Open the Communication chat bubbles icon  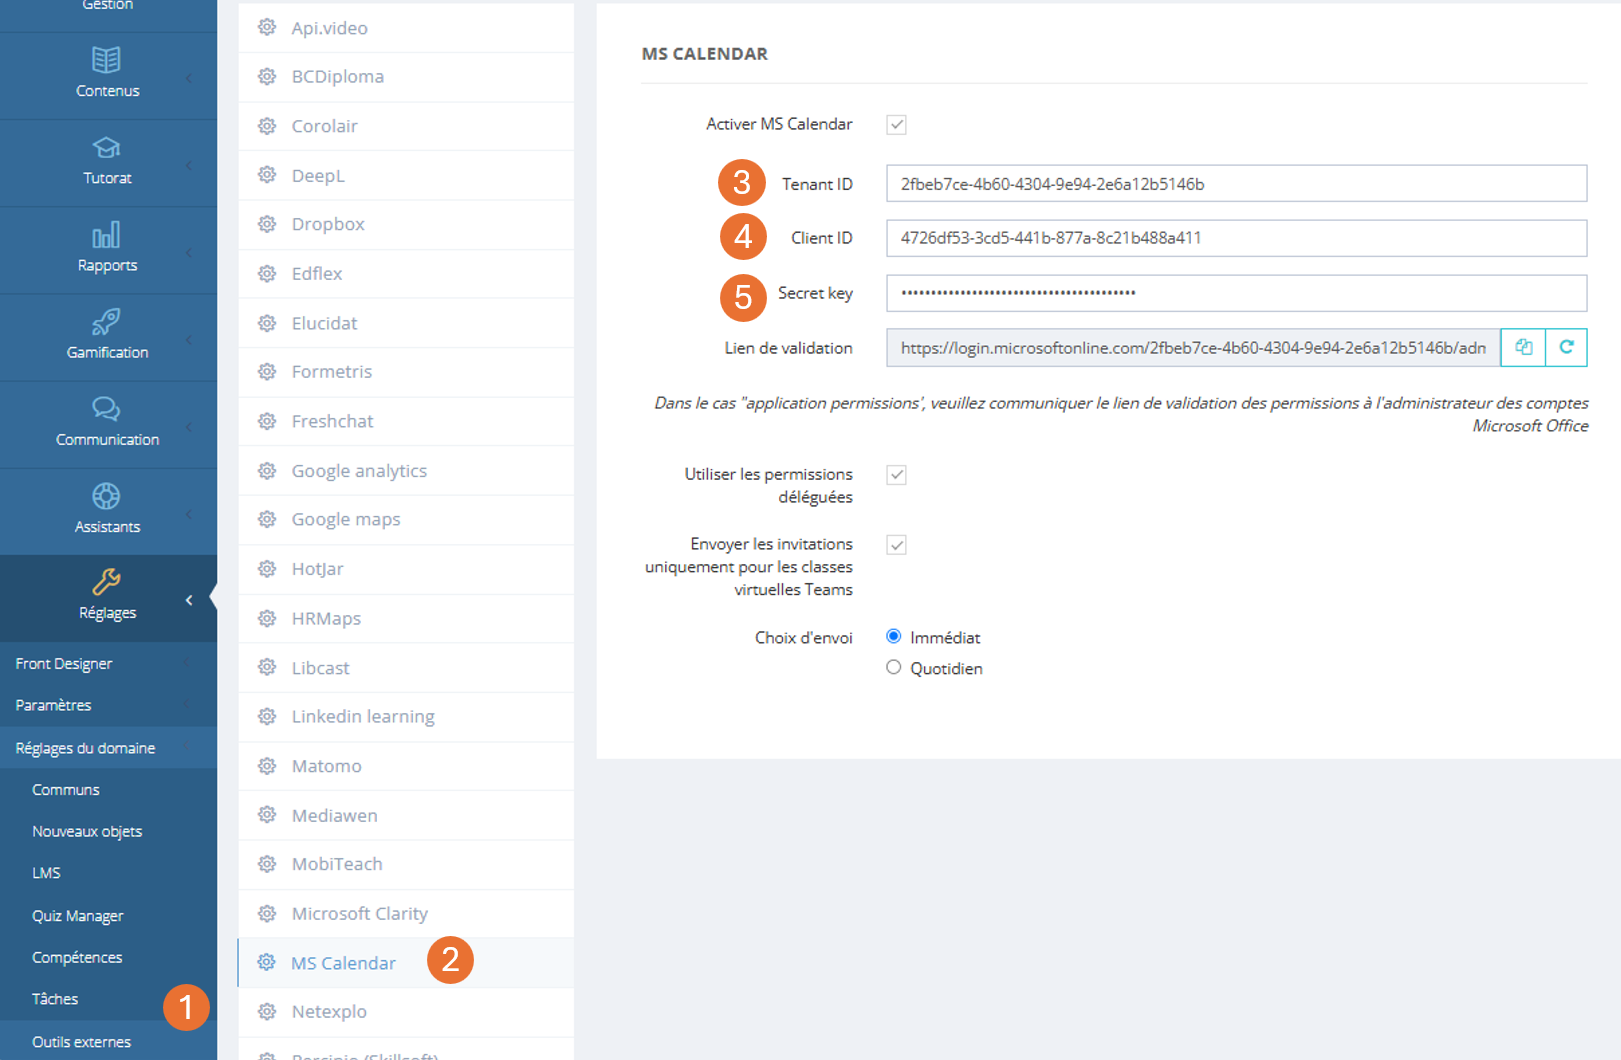coord(106,409)
